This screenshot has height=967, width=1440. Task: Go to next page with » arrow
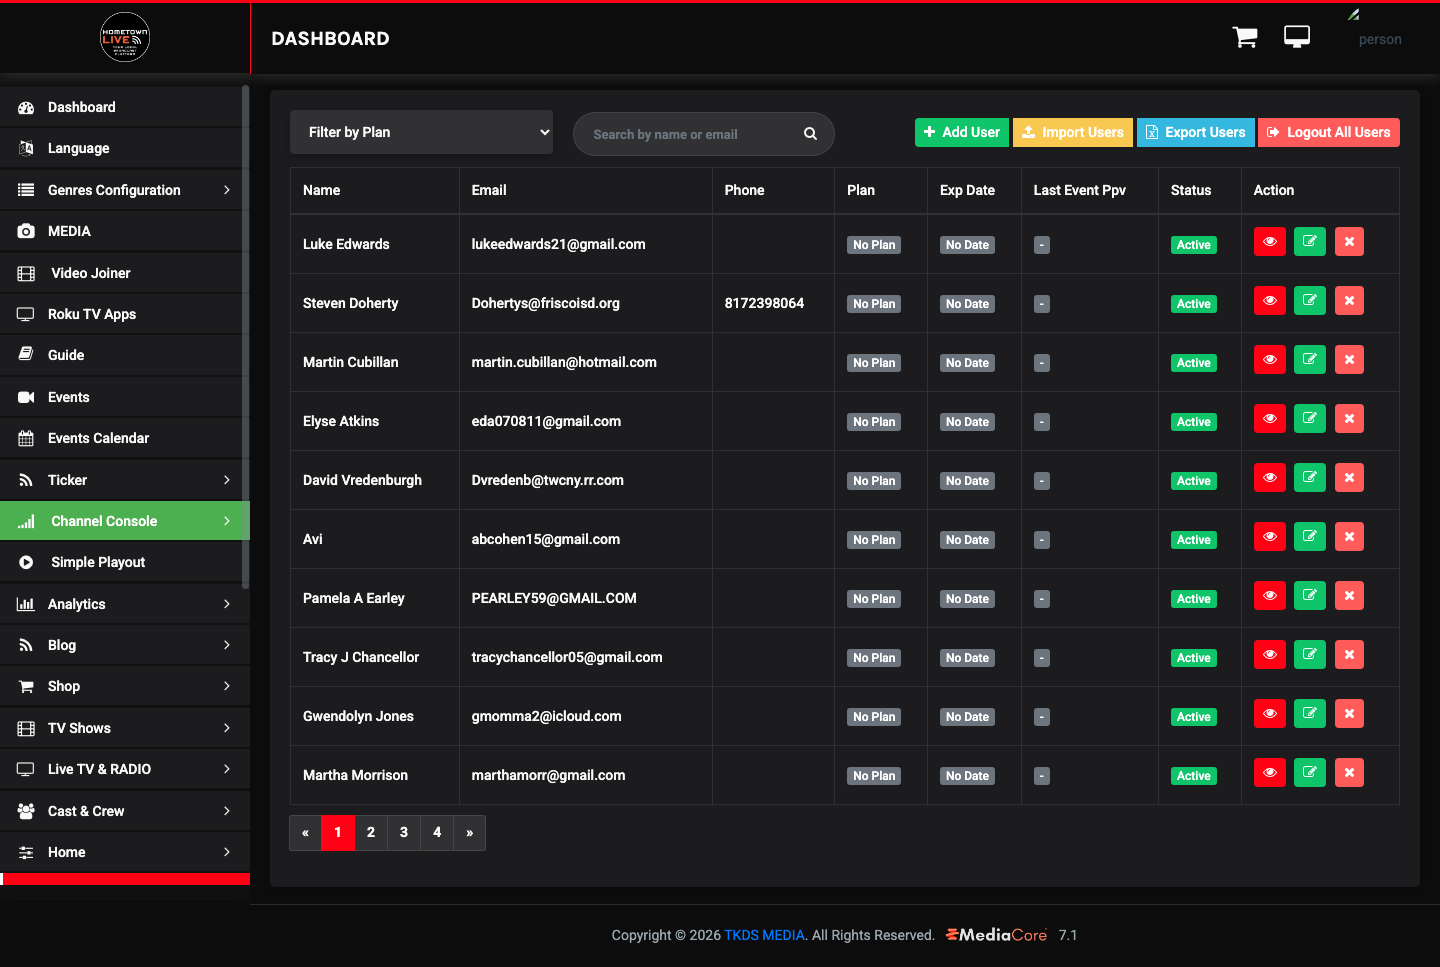tap(469, 832)
